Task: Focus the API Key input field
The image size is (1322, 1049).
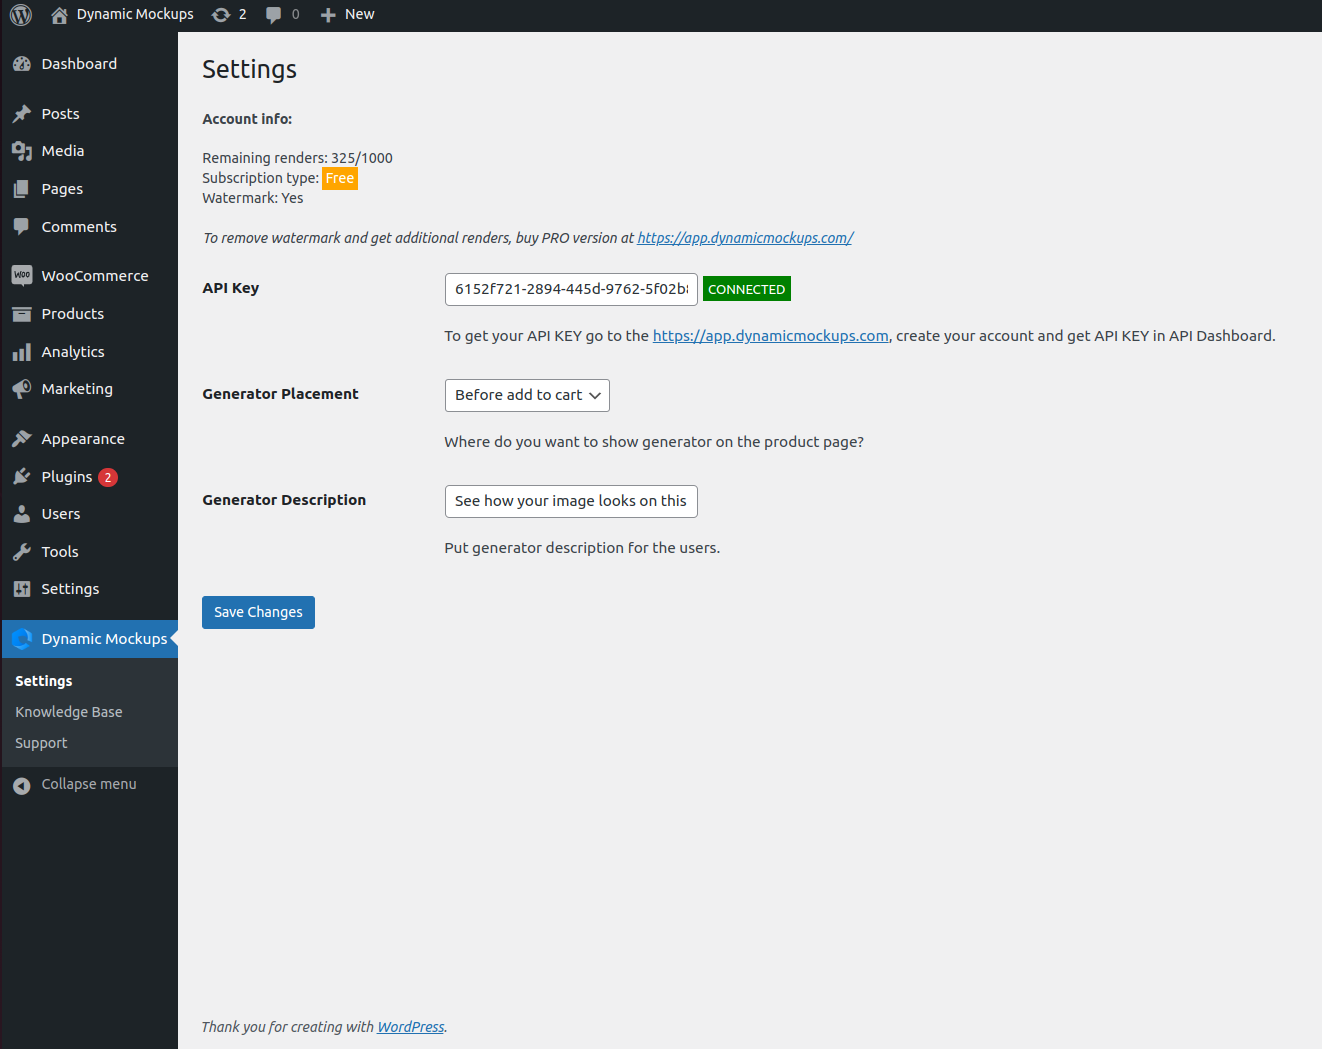Action: [x=571, y=289]
